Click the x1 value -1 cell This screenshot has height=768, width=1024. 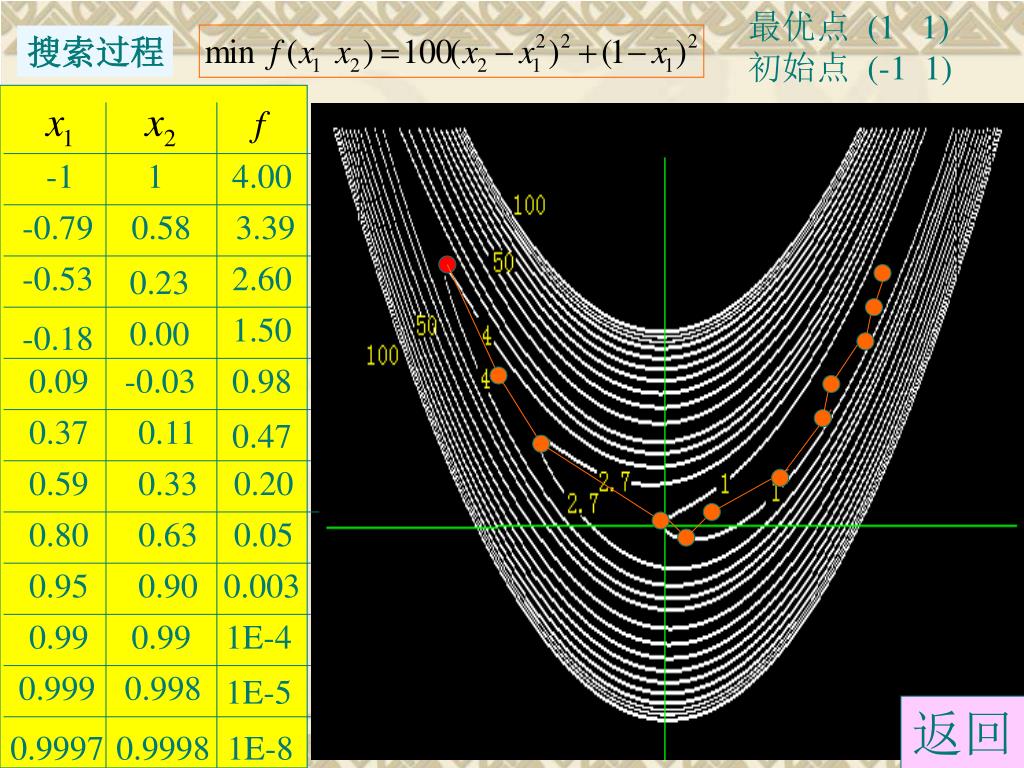[59, 177]
